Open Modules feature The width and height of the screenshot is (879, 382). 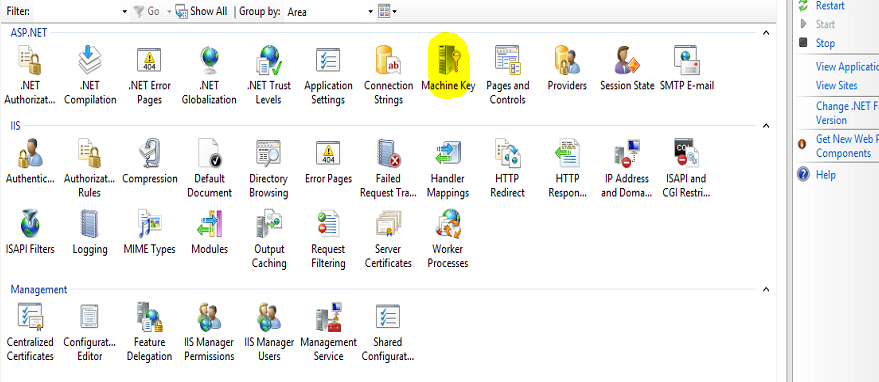(x=209, y=233)
